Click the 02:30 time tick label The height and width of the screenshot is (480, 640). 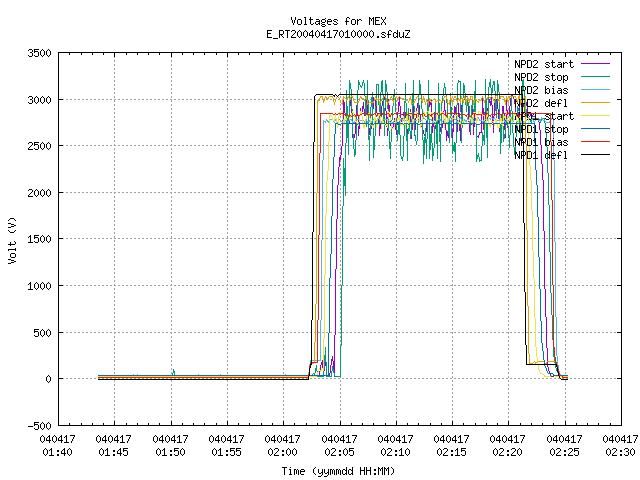point(620,452)
